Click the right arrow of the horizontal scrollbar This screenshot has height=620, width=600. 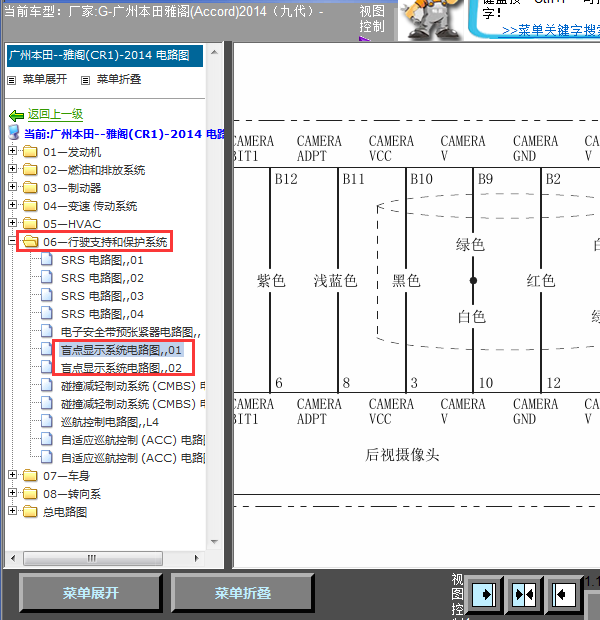coord(197,558)
